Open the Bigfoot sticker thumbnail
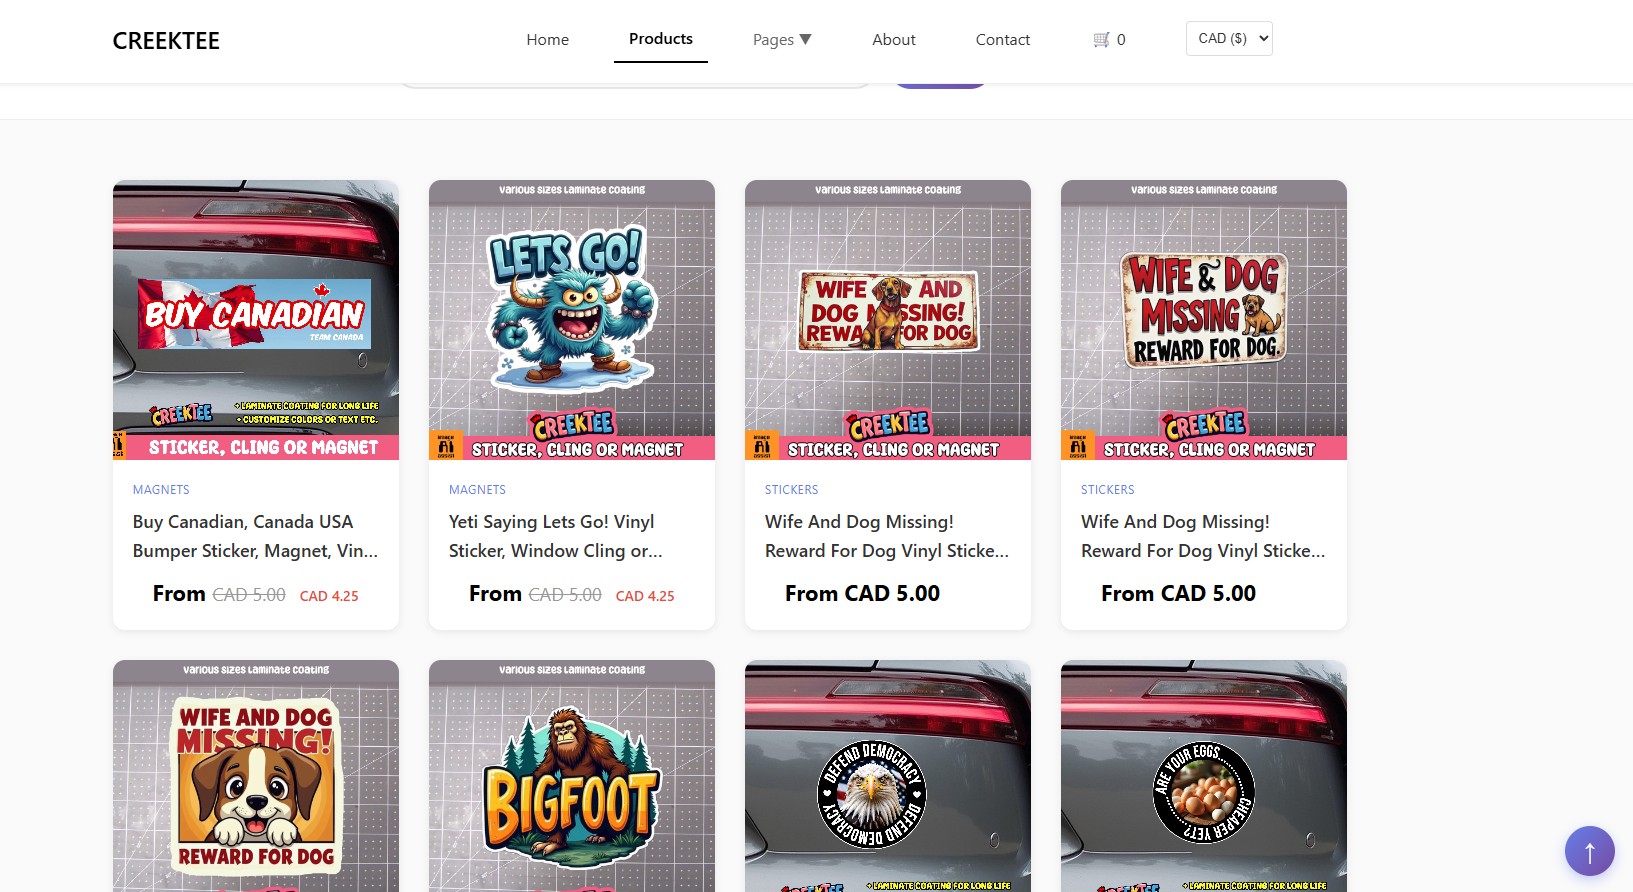The image size is (1633, 892). [572, 776]
